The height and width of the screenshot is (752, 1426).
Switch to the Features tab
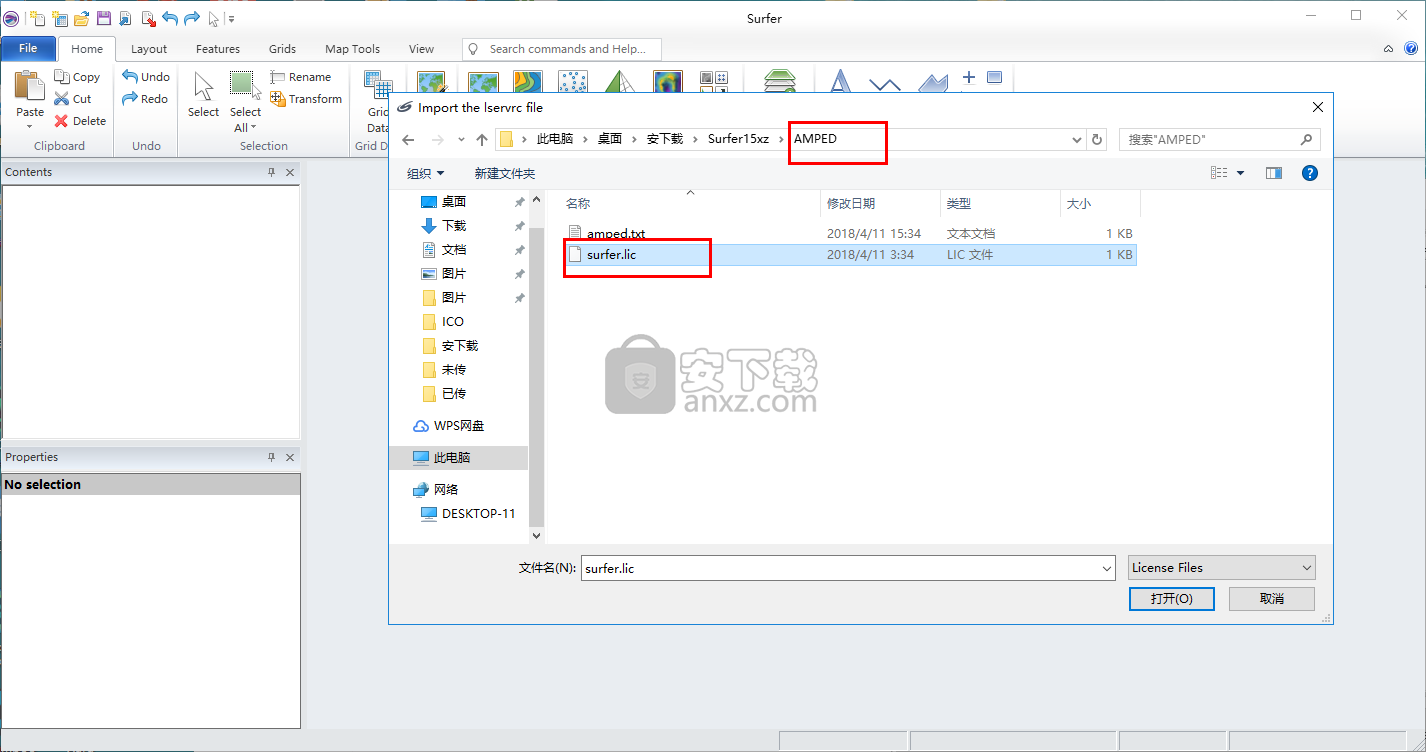point(218,48)
